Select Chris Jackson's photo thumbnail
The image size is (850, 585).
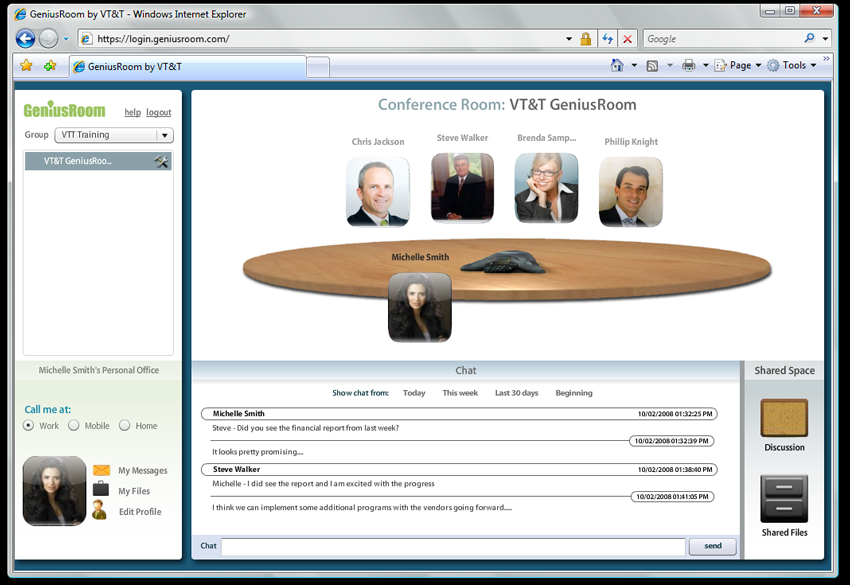pyautogui.click(x=377, y=191)
